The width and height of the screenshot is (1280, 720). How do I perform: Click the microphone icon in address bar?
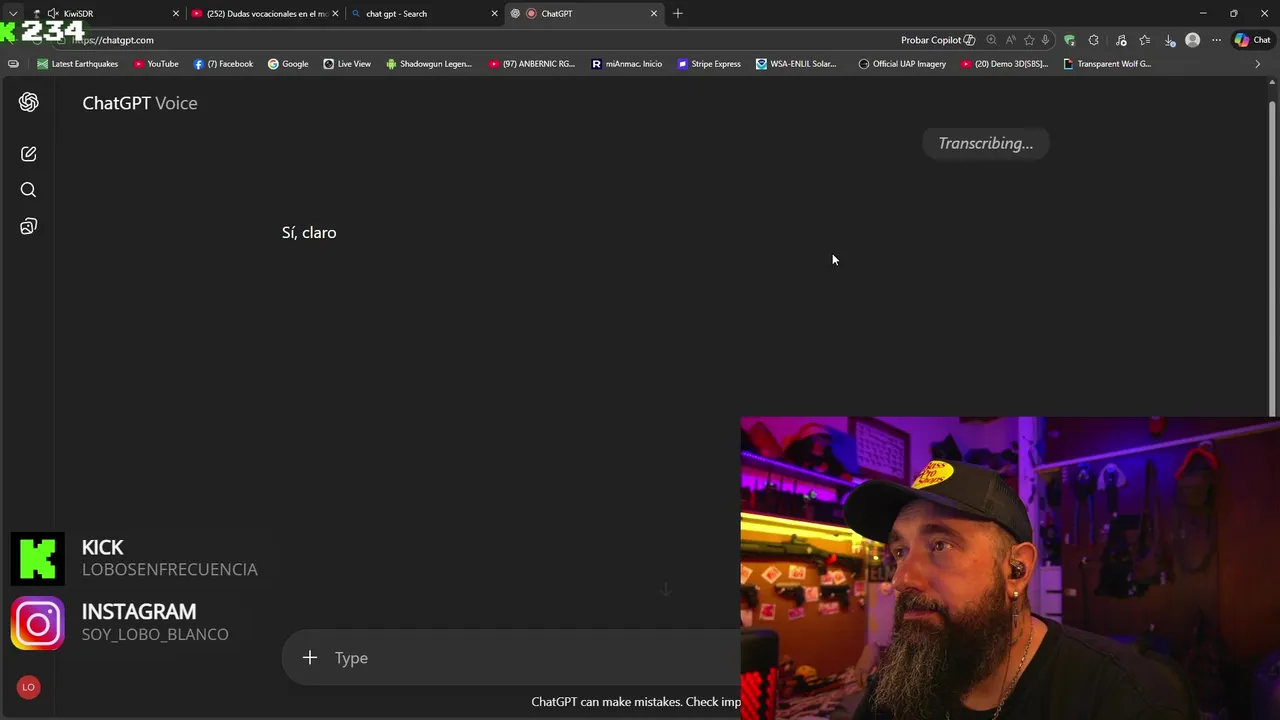click(x=1045, y=40)
